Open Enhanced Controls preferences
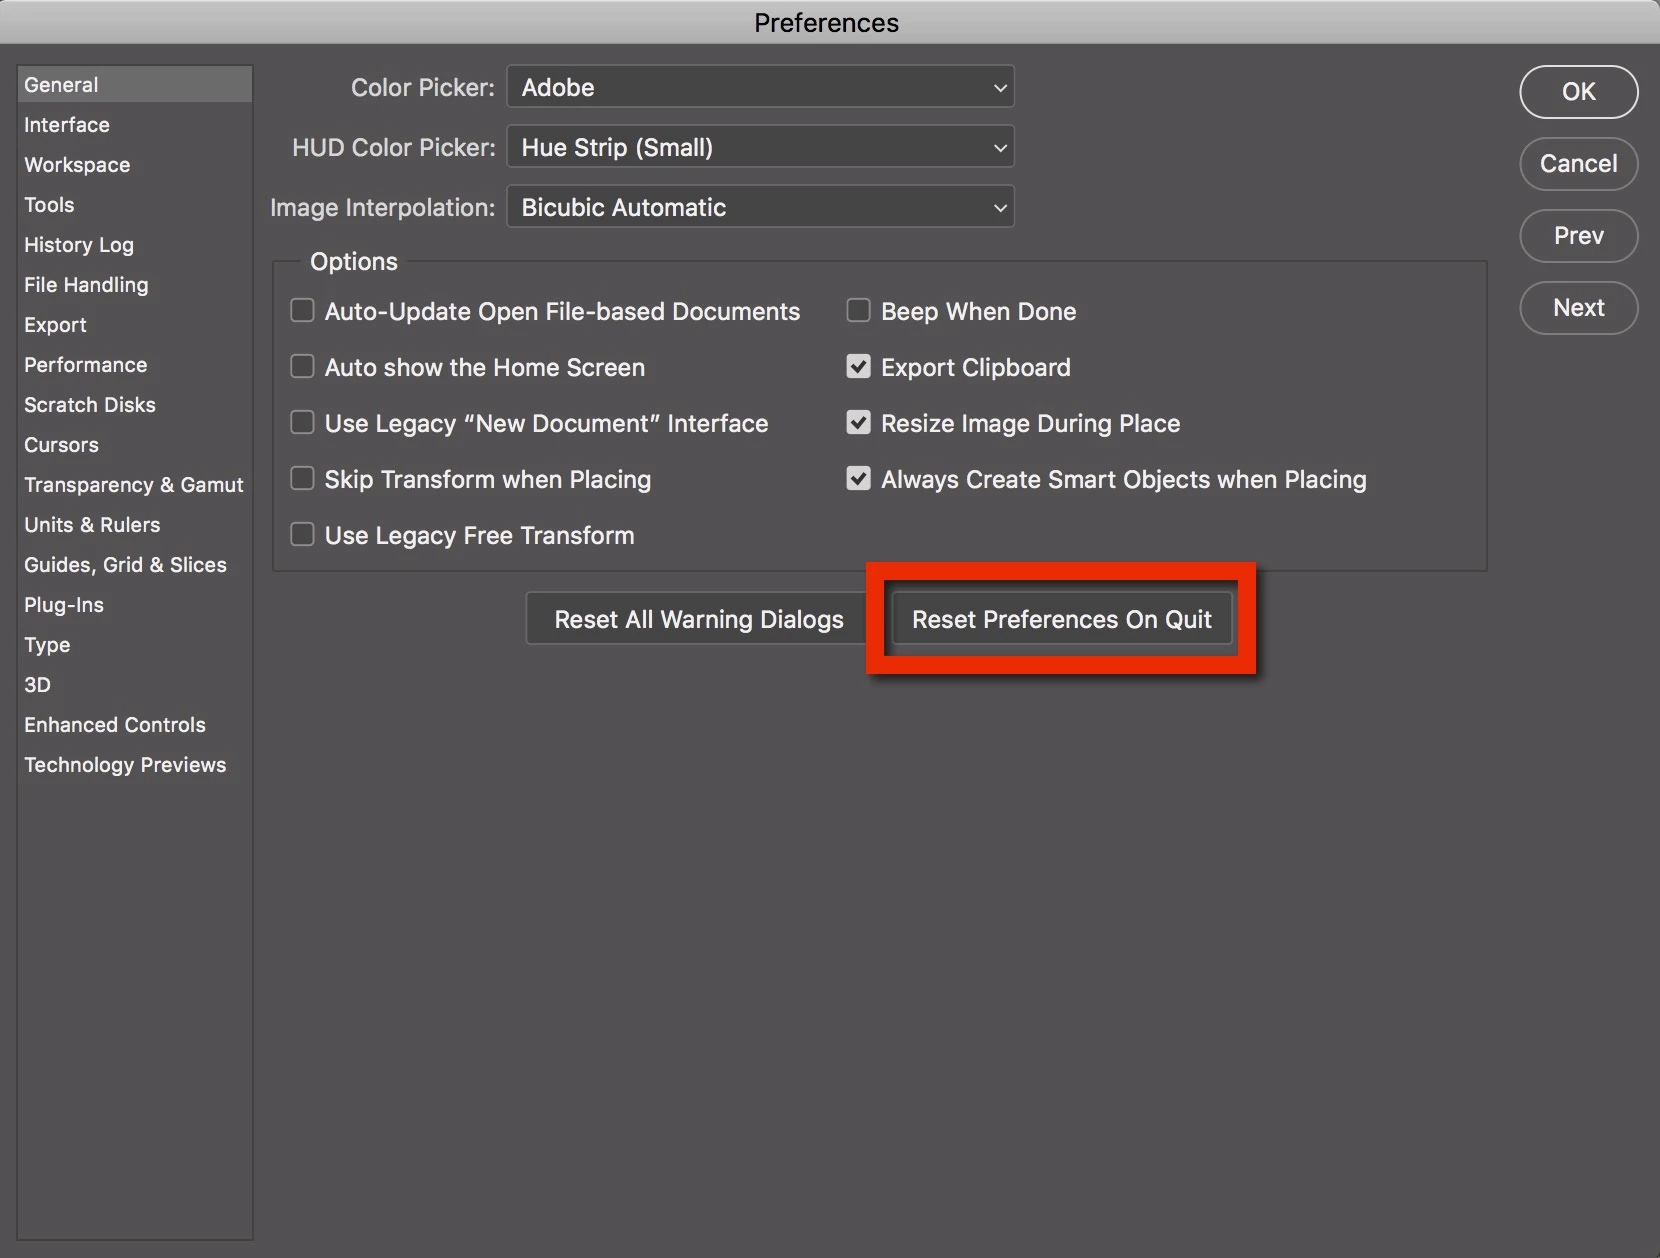The height and width of the screenshot is (1258, 1660). click(135, 725)
